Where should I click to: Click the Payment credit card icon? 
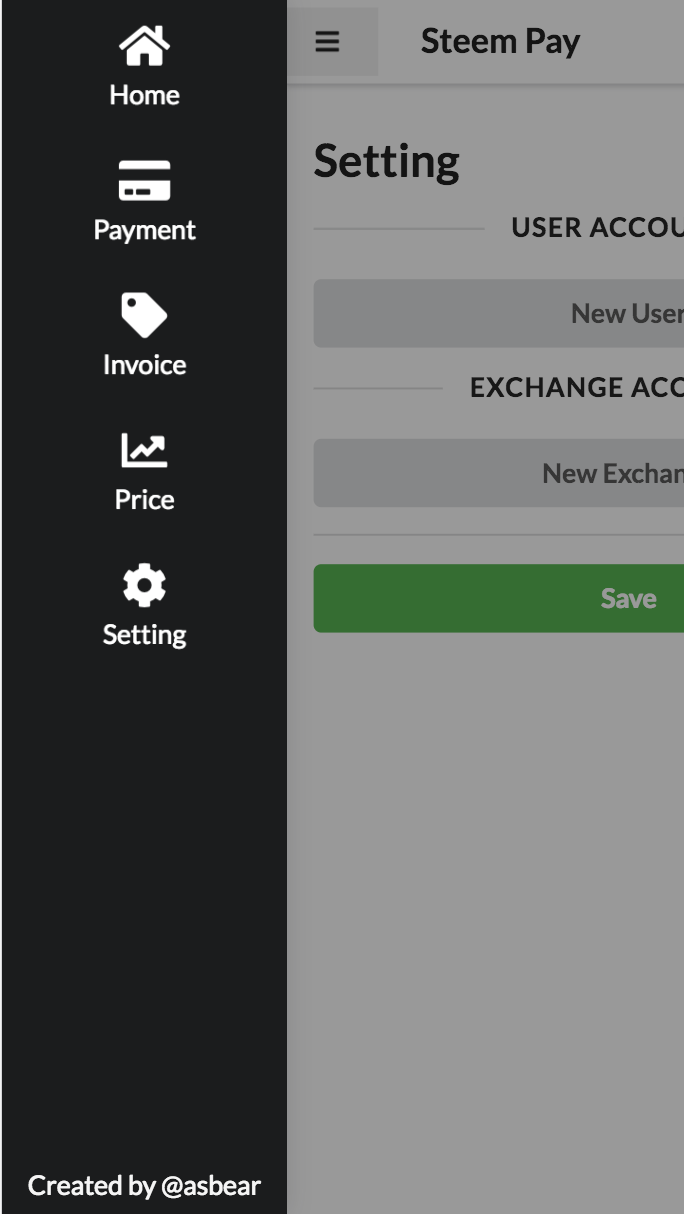(144, 181)
